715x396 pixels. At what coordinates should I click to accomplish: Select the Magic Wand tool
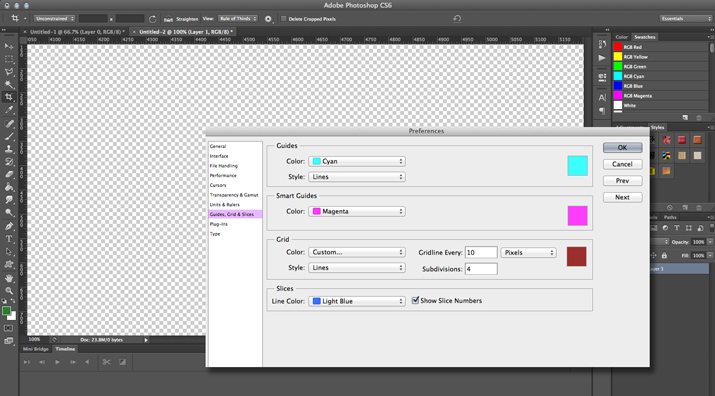tap(9, 85)
